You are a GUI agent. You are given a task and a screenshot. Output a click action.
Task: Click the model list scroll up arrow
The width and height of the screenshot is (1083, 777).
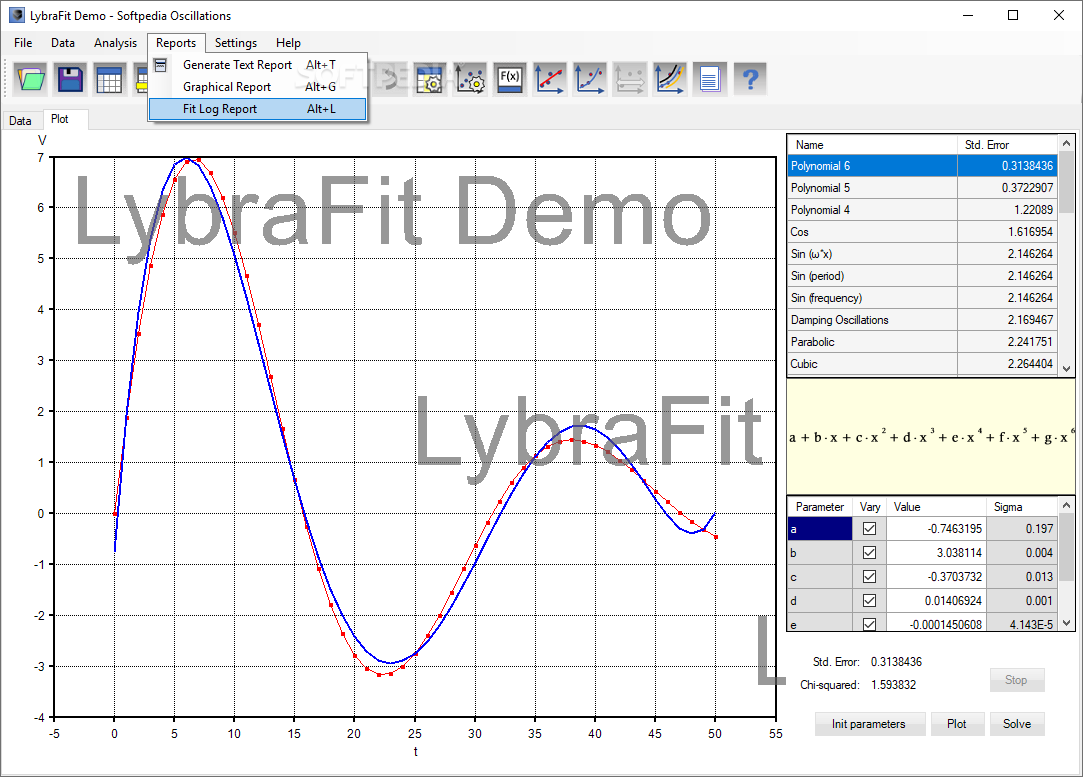[1066, 143]
